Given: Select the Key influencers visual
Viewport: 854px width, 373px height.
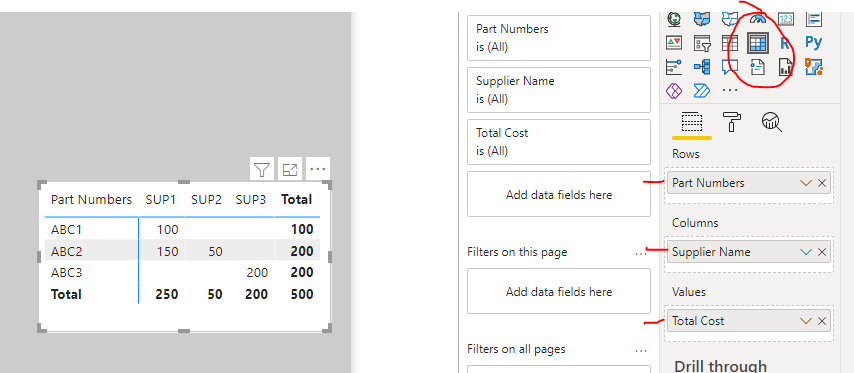Looking at the screenshot, I should [x=674, y=67].
